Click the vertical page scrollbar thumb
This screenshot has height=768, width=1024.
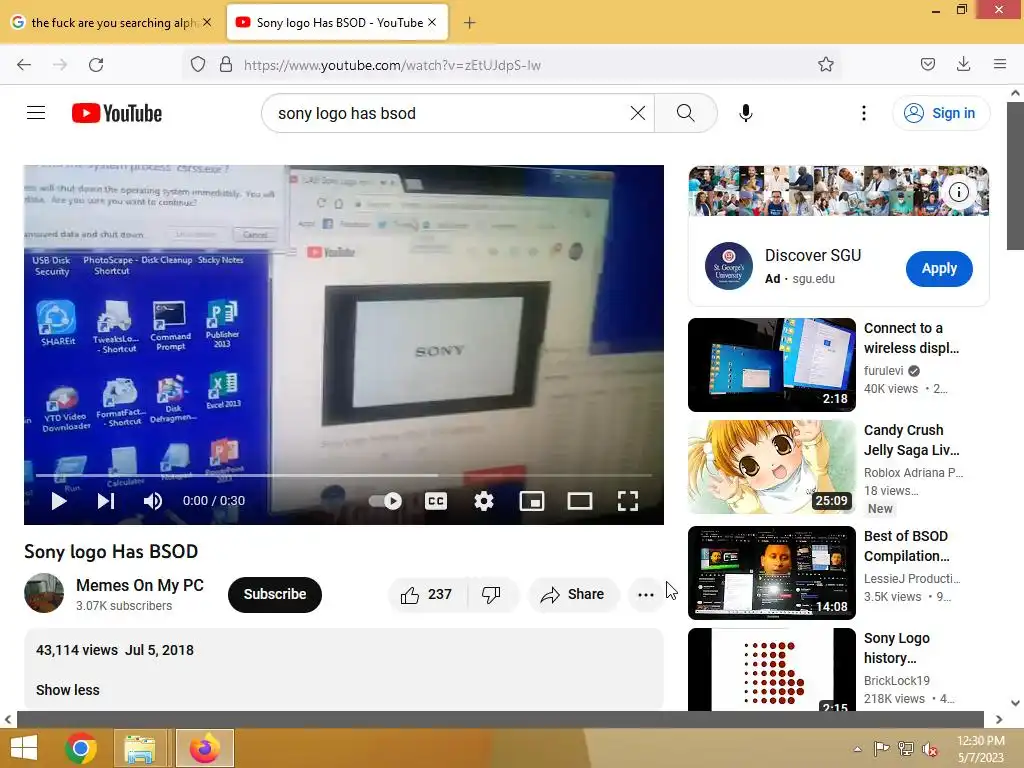click(x=1016, y=176)
